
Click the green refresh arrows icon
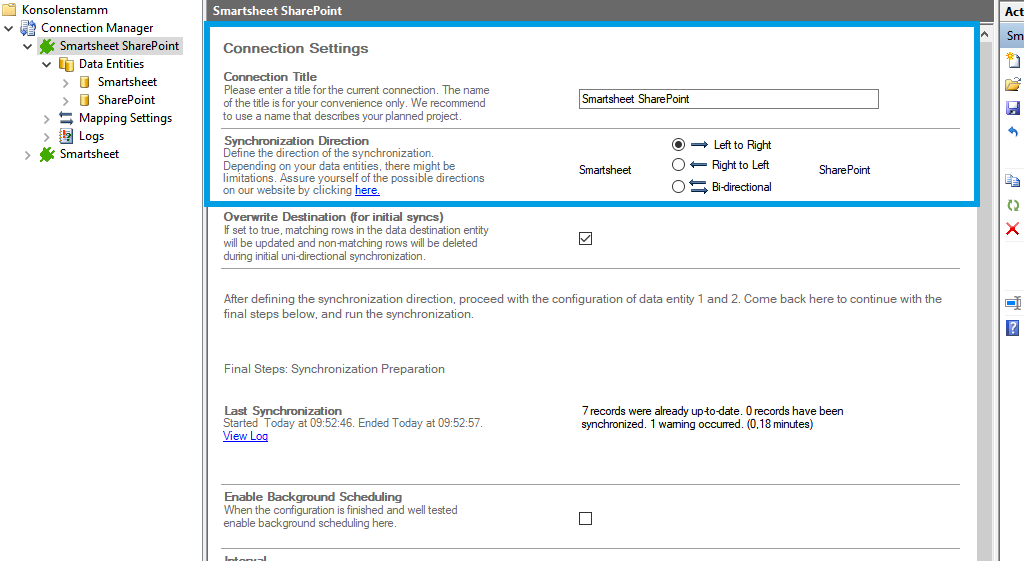pos(1013,205)
